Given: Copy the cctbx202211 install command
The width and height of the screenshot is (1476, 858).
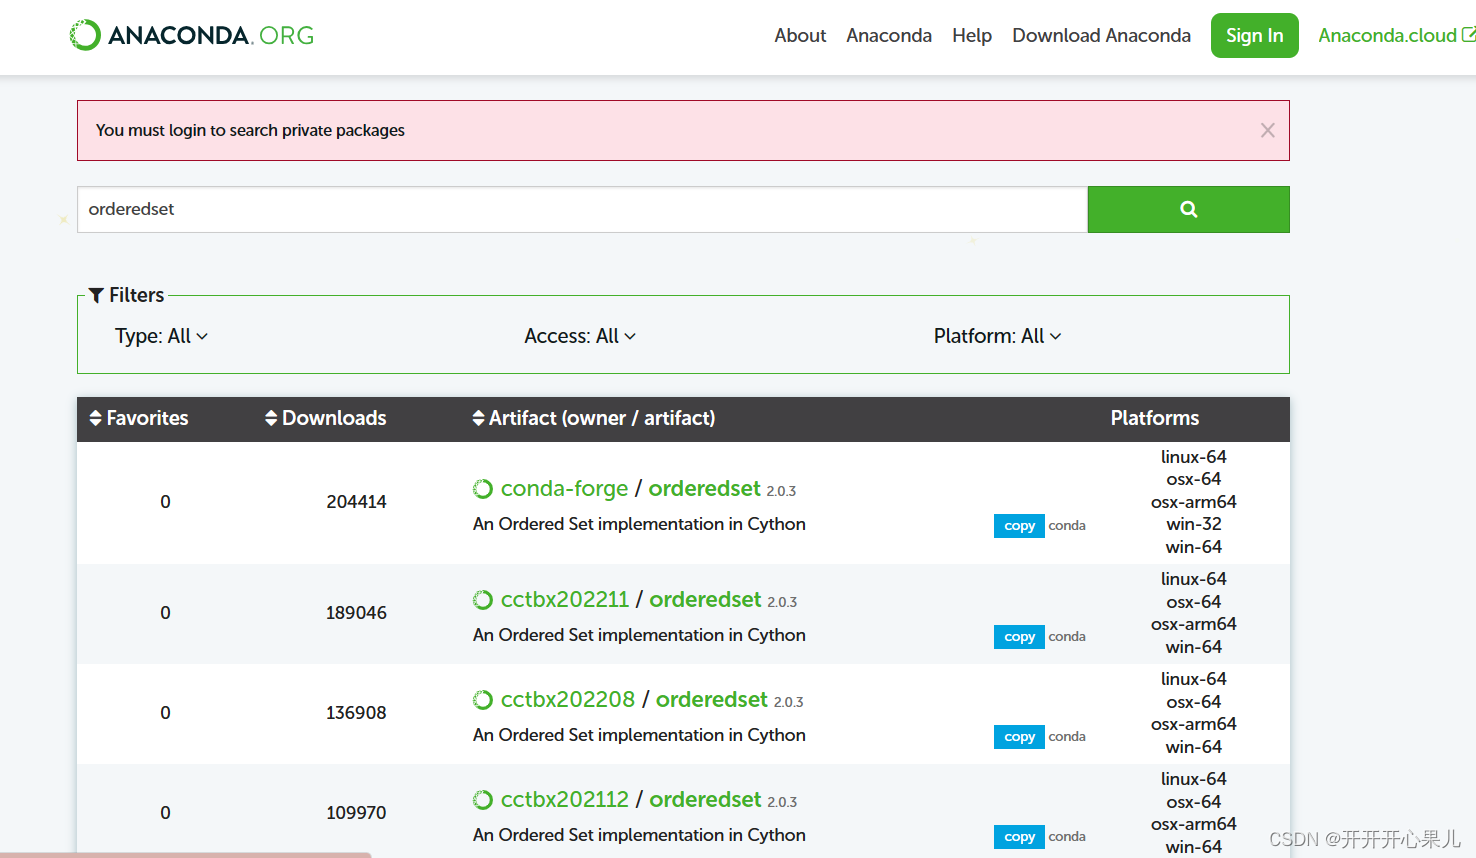Looking at the screenshot, I should (x=1019, y=637).
